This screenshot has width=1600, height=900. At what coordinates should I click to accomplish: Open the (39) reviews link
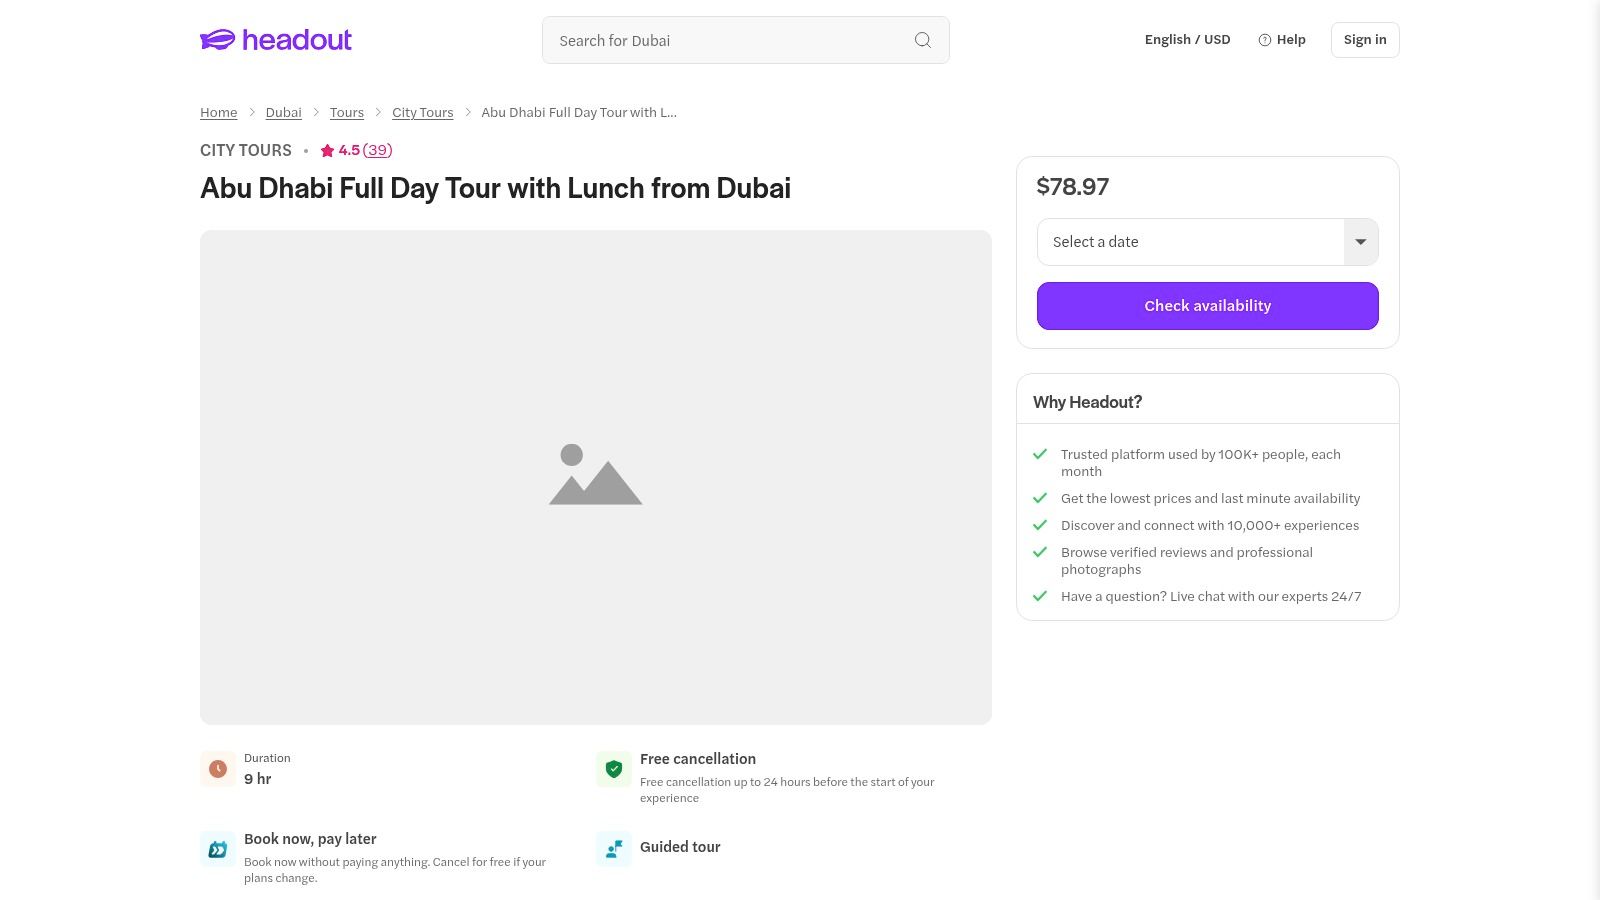377,150
